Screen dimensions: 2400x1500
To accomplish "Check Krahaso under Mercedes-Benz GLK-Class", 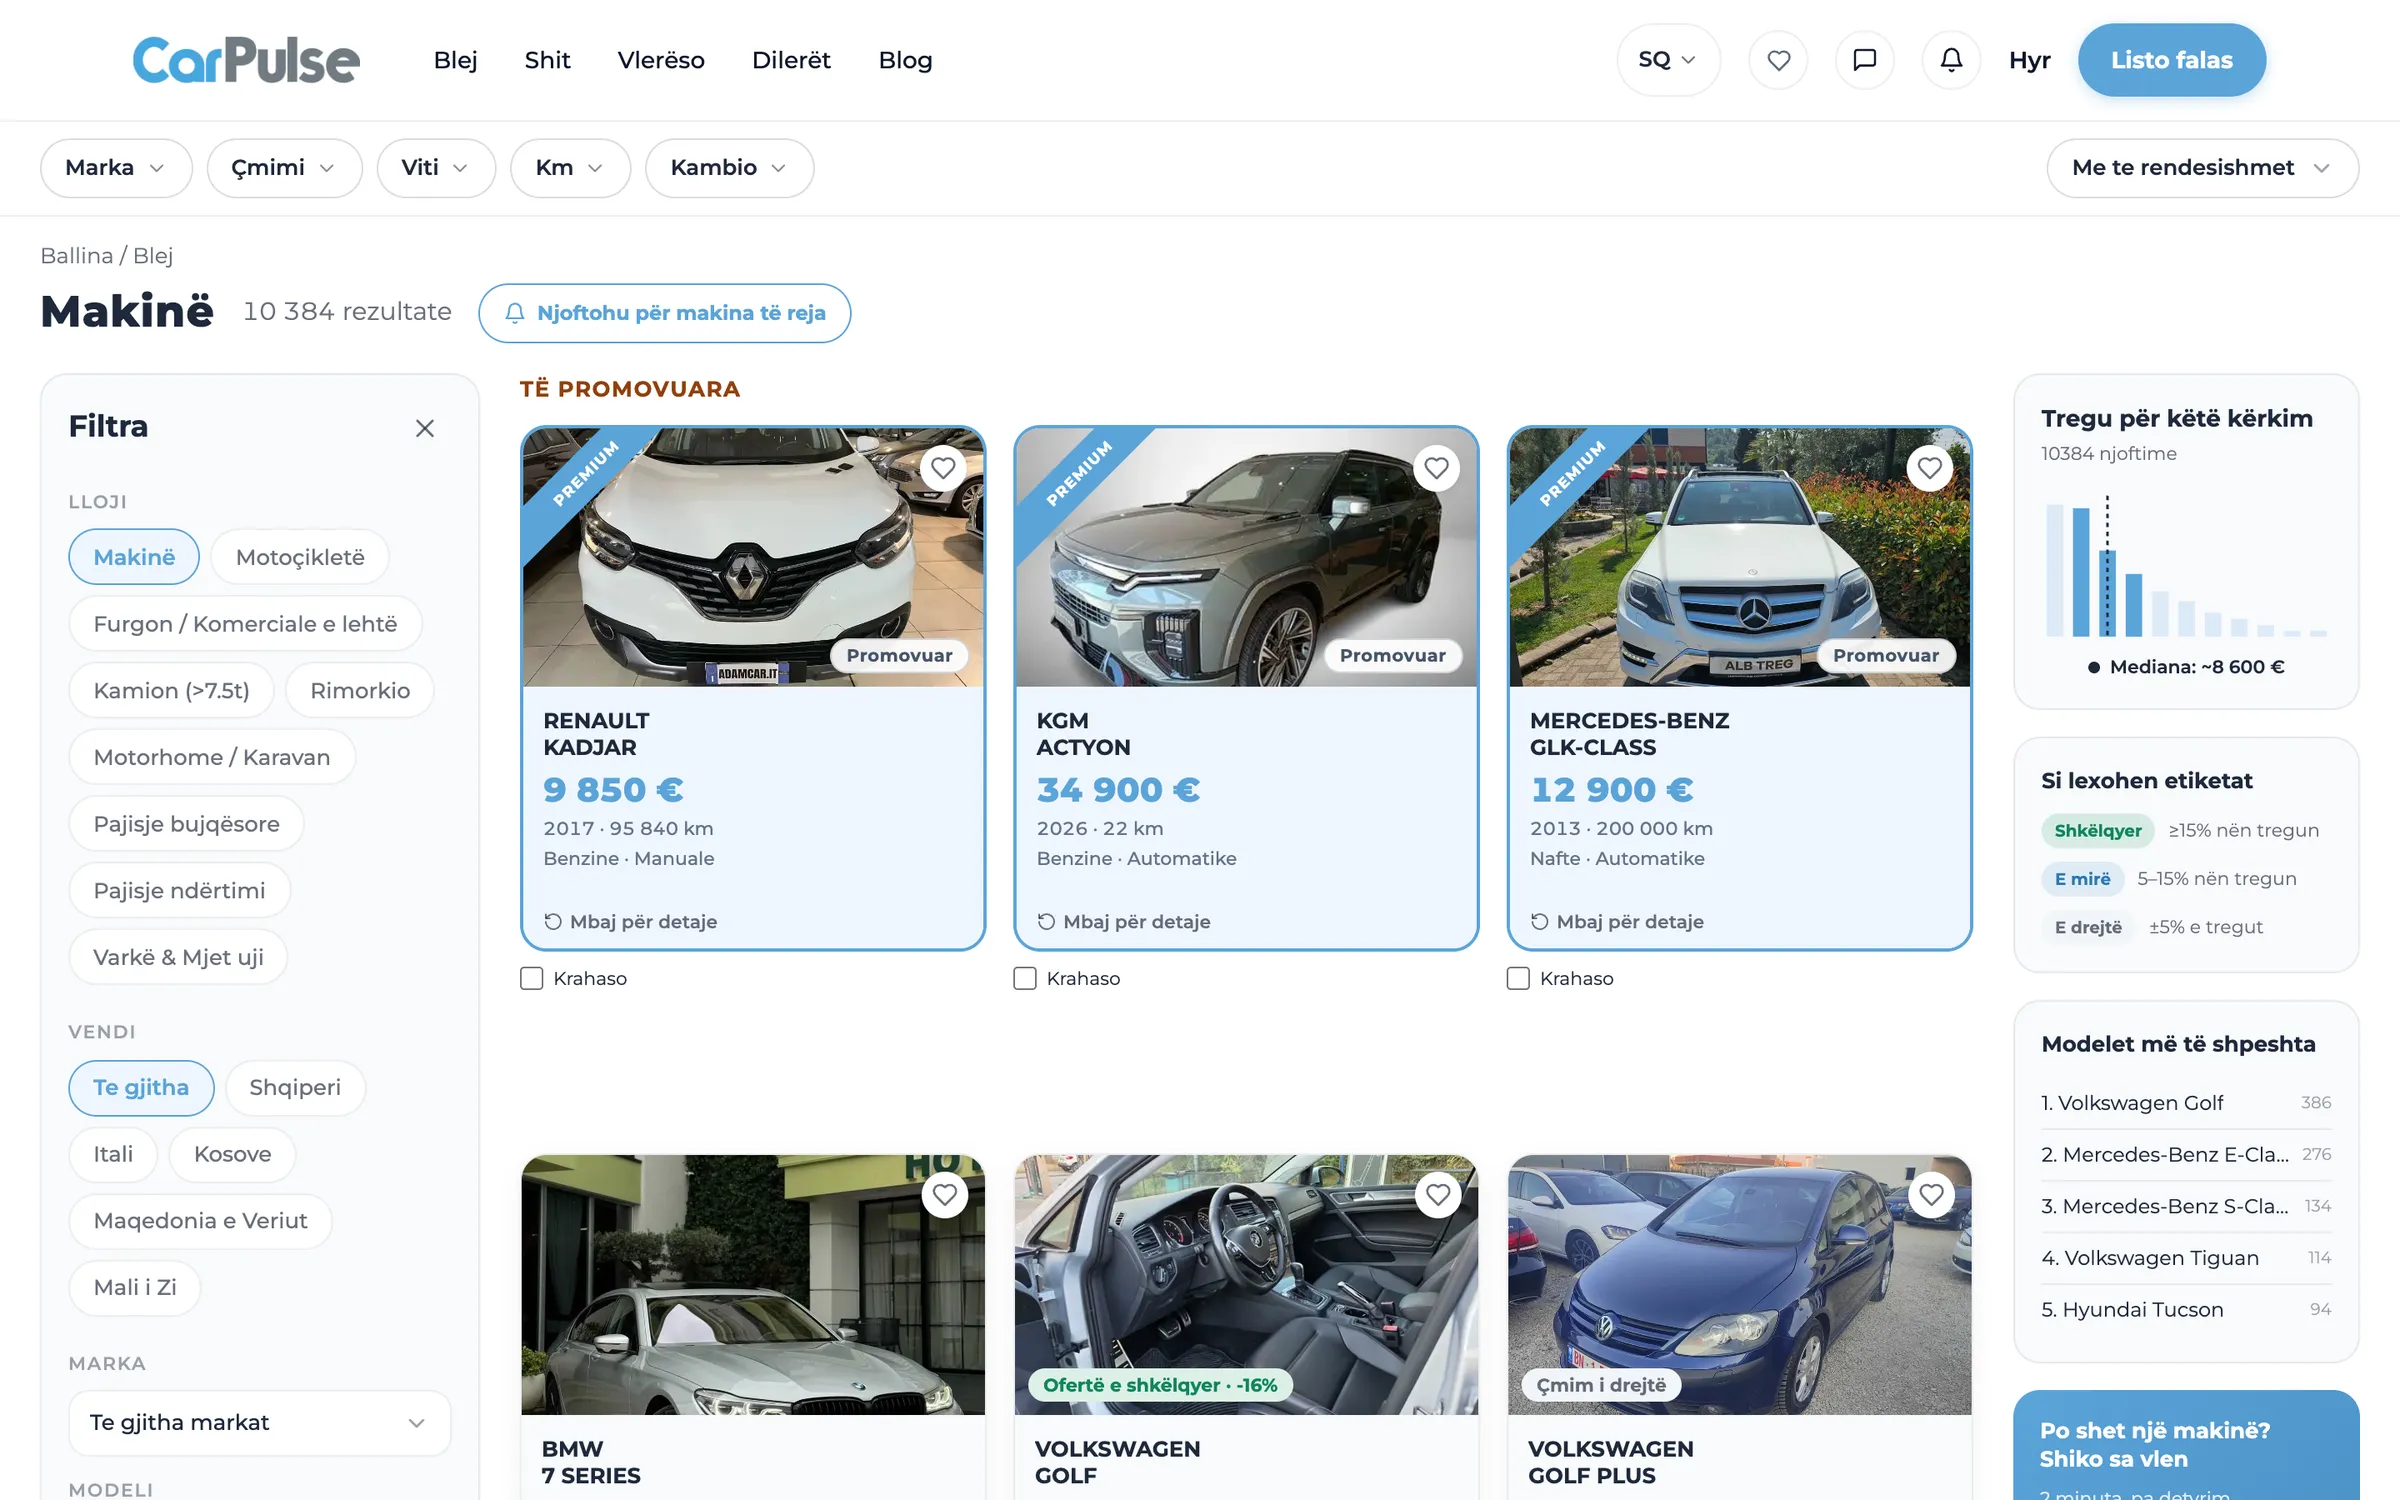I will pos(1518,978).
